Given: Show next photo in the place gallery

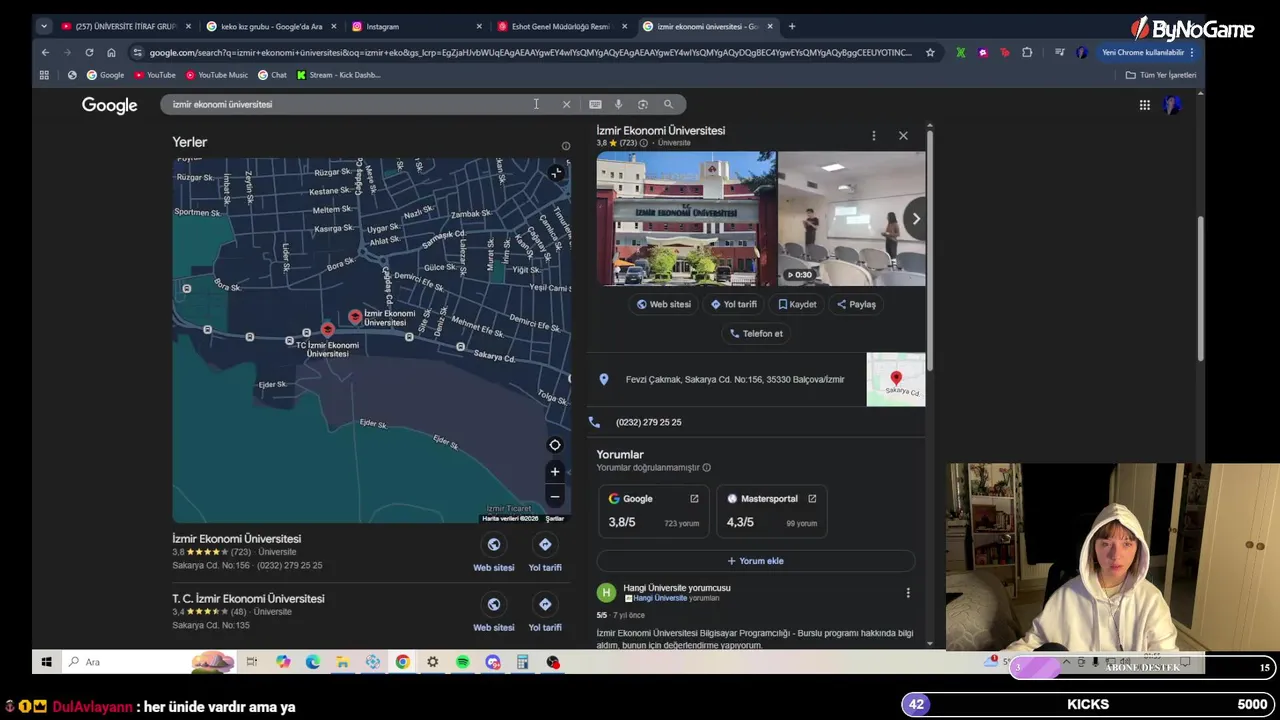Looking at the screenshot, I should pyautogui.click(x=915, y=219).
